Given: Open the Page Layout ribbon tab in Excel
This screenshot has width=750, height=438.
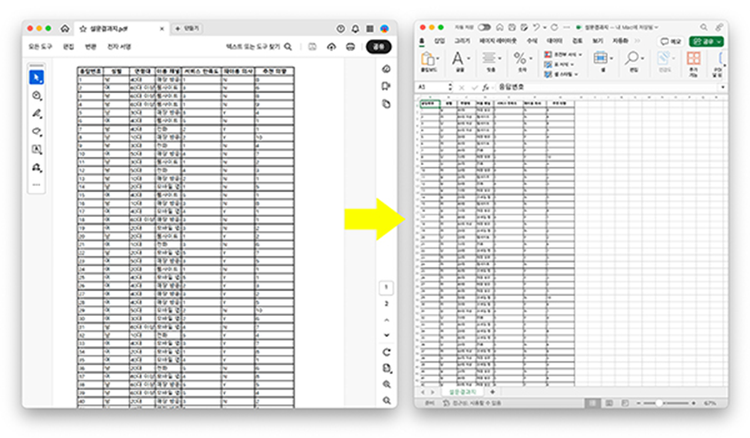Looking at the screenshot, I should (497, 41).
